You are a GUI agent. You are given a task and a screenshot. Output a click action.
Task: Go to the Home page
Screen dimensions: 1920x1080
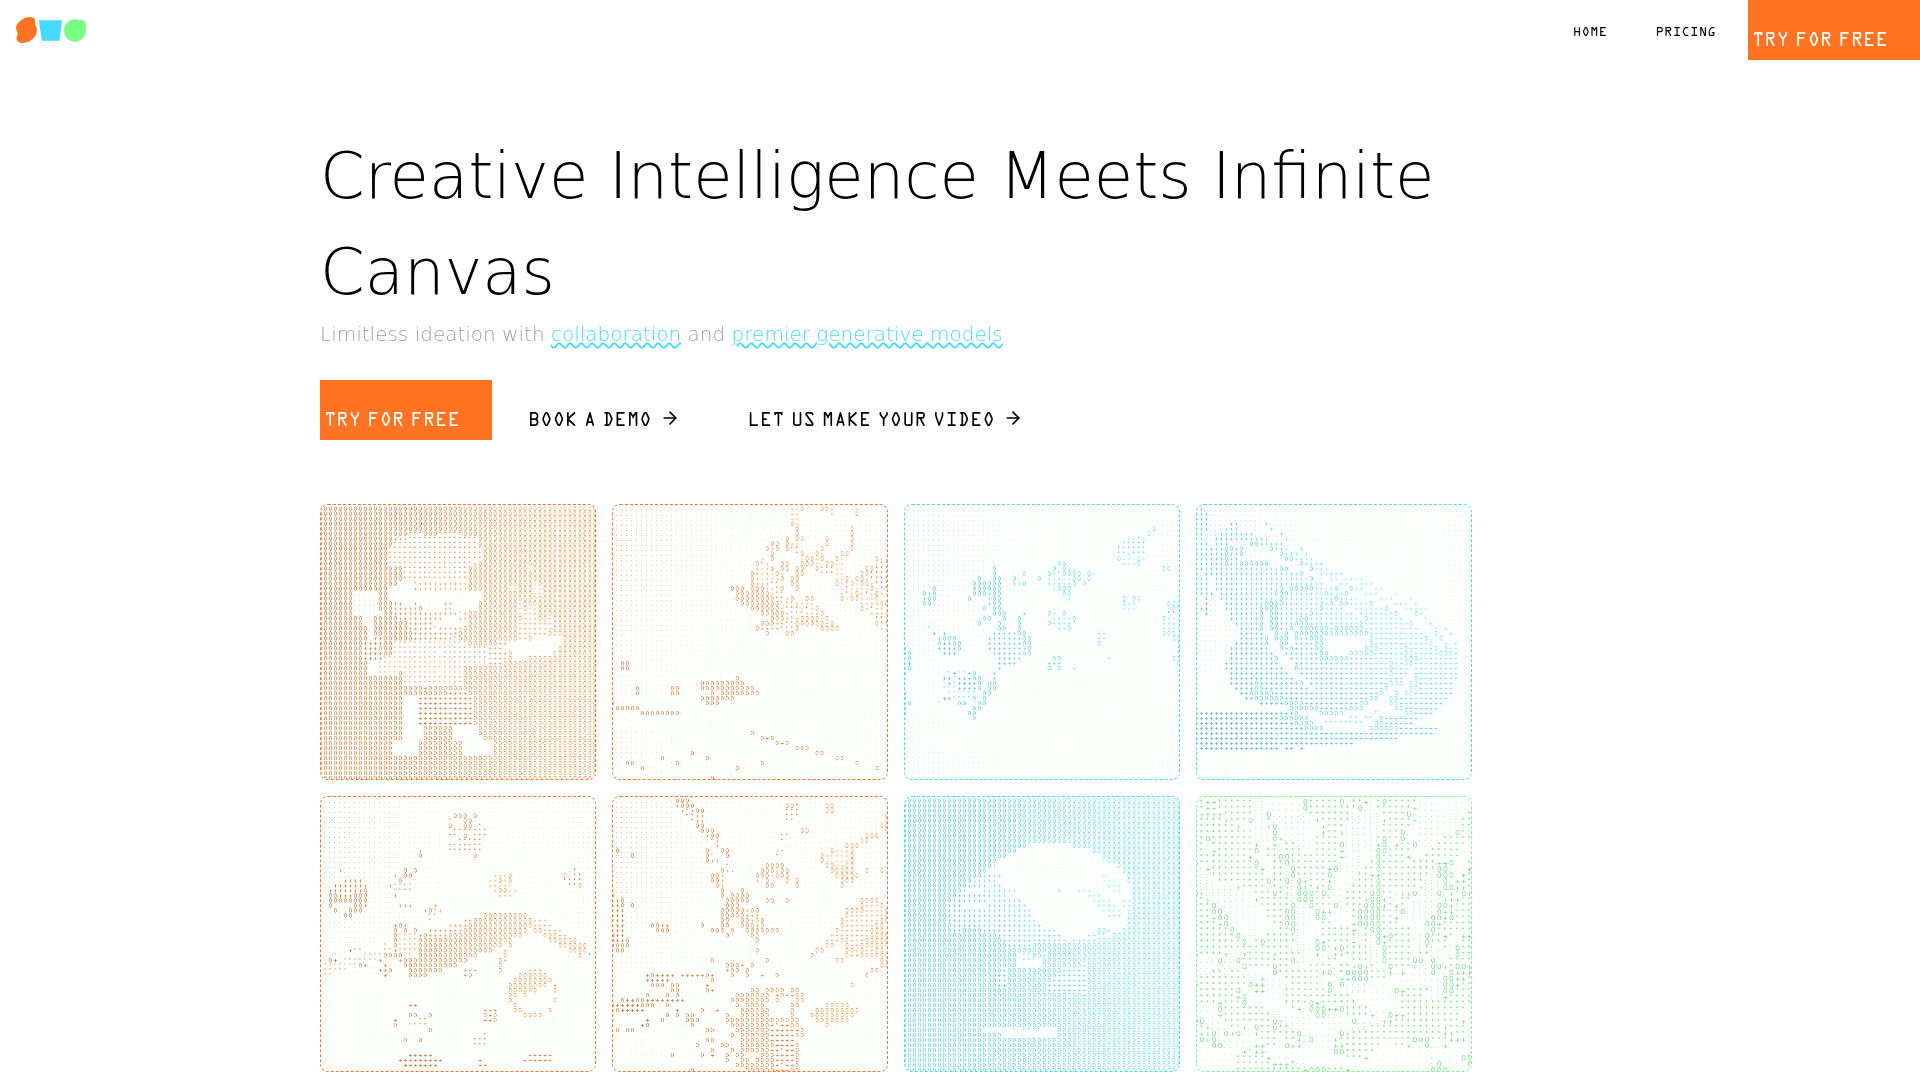[x=1590, y=31]
